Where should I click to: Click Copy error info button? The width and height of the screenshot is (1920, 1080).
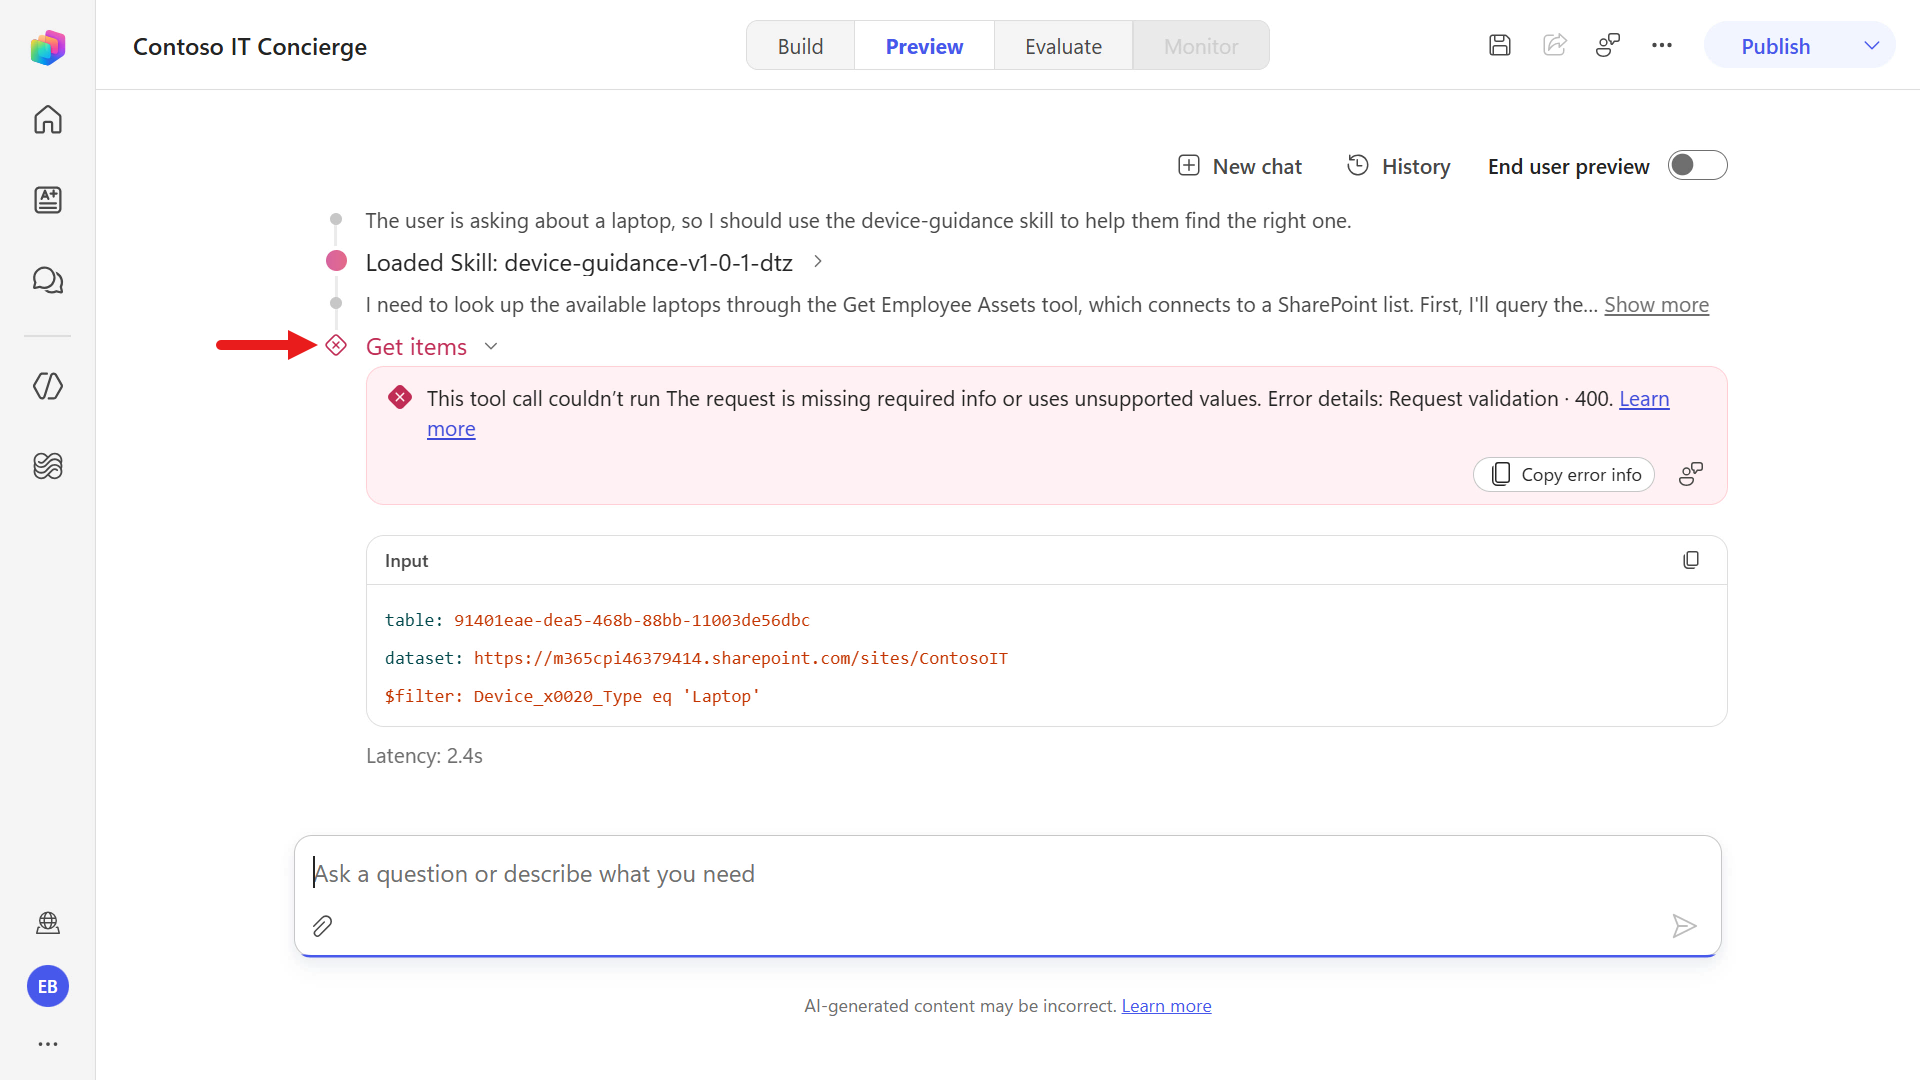pos(1564,474)
